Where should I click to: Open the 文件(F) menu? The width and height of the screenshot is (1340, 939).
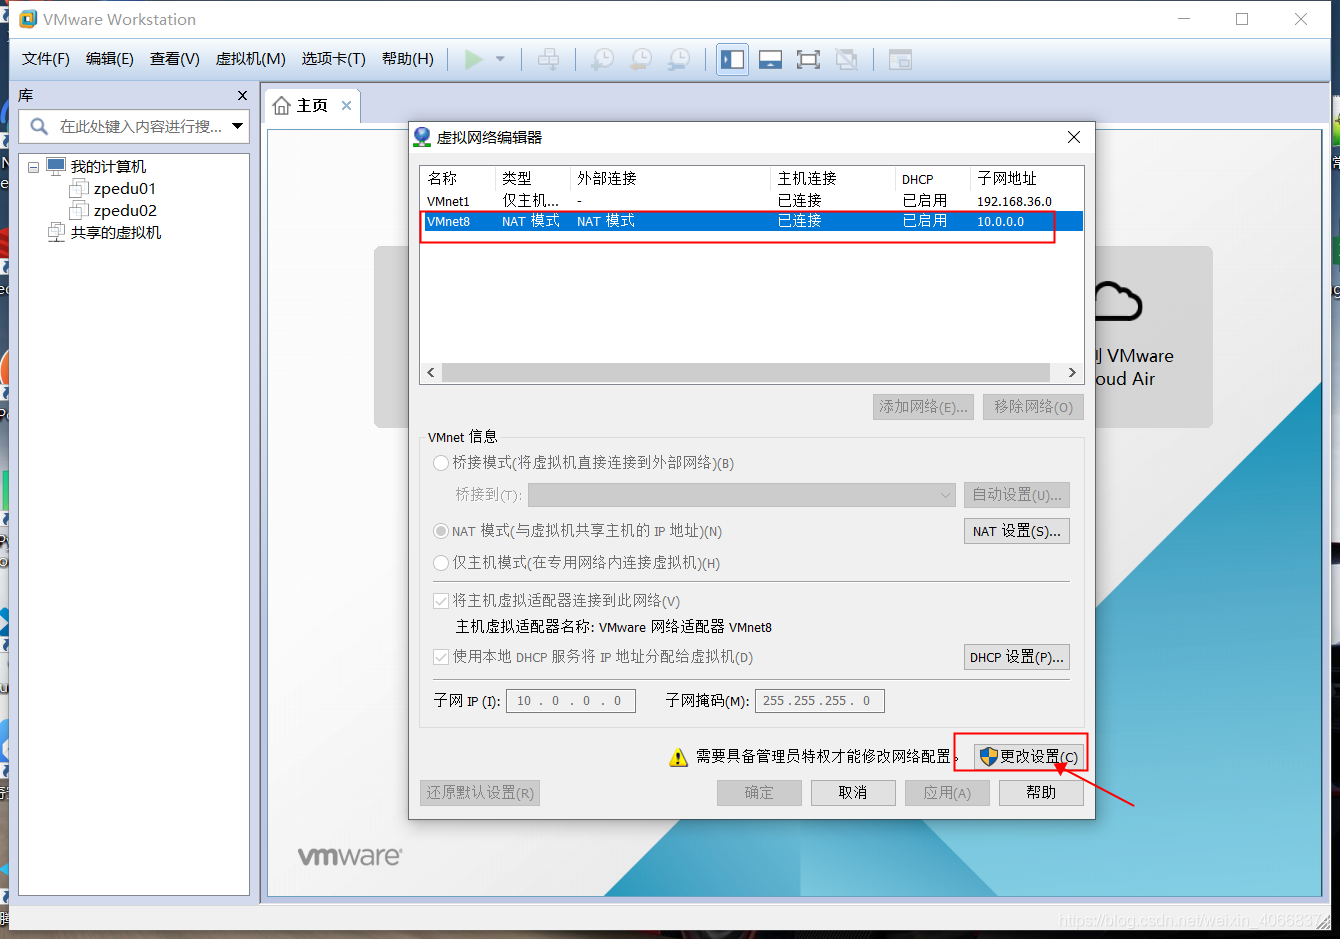(46, 59)
